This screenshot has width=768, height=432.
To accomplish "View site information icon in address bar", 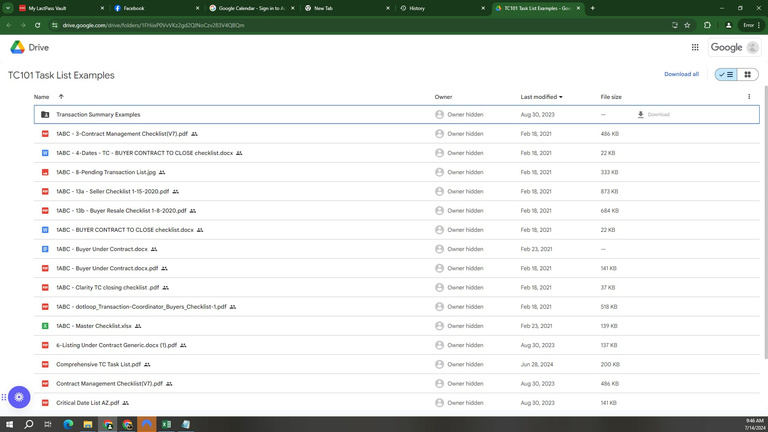I will point(54,25).
